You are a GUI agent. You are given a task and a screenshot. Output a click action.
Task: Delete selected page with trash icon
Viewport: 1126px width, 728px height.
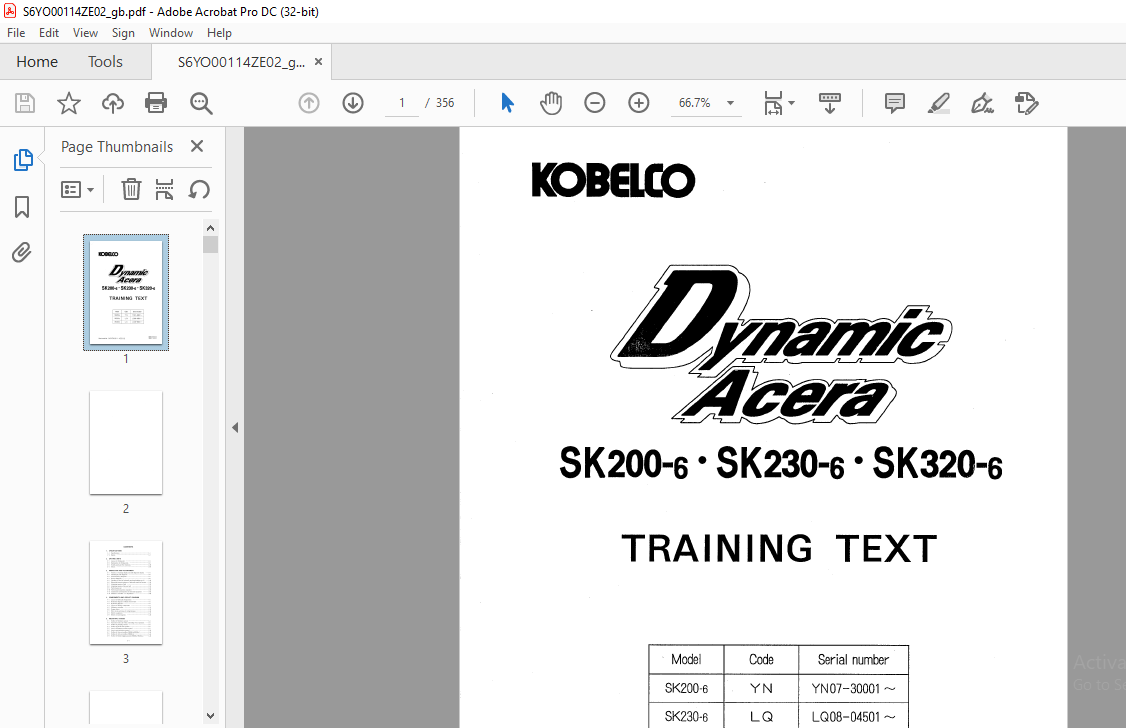click(131, 190)
